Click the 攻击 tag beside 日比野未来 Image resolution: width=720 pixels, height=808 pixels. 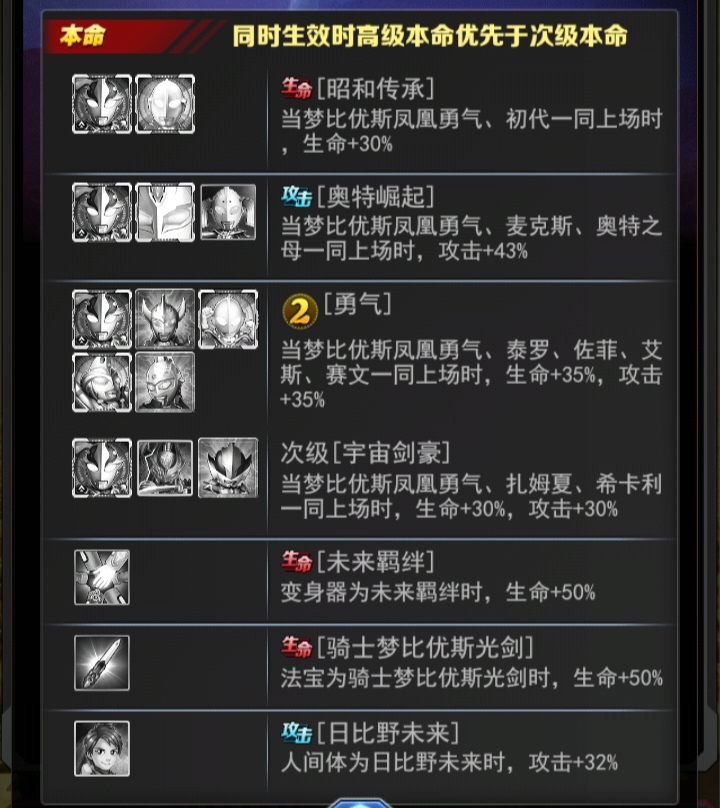pyautogui.click(x=296, y=733)
